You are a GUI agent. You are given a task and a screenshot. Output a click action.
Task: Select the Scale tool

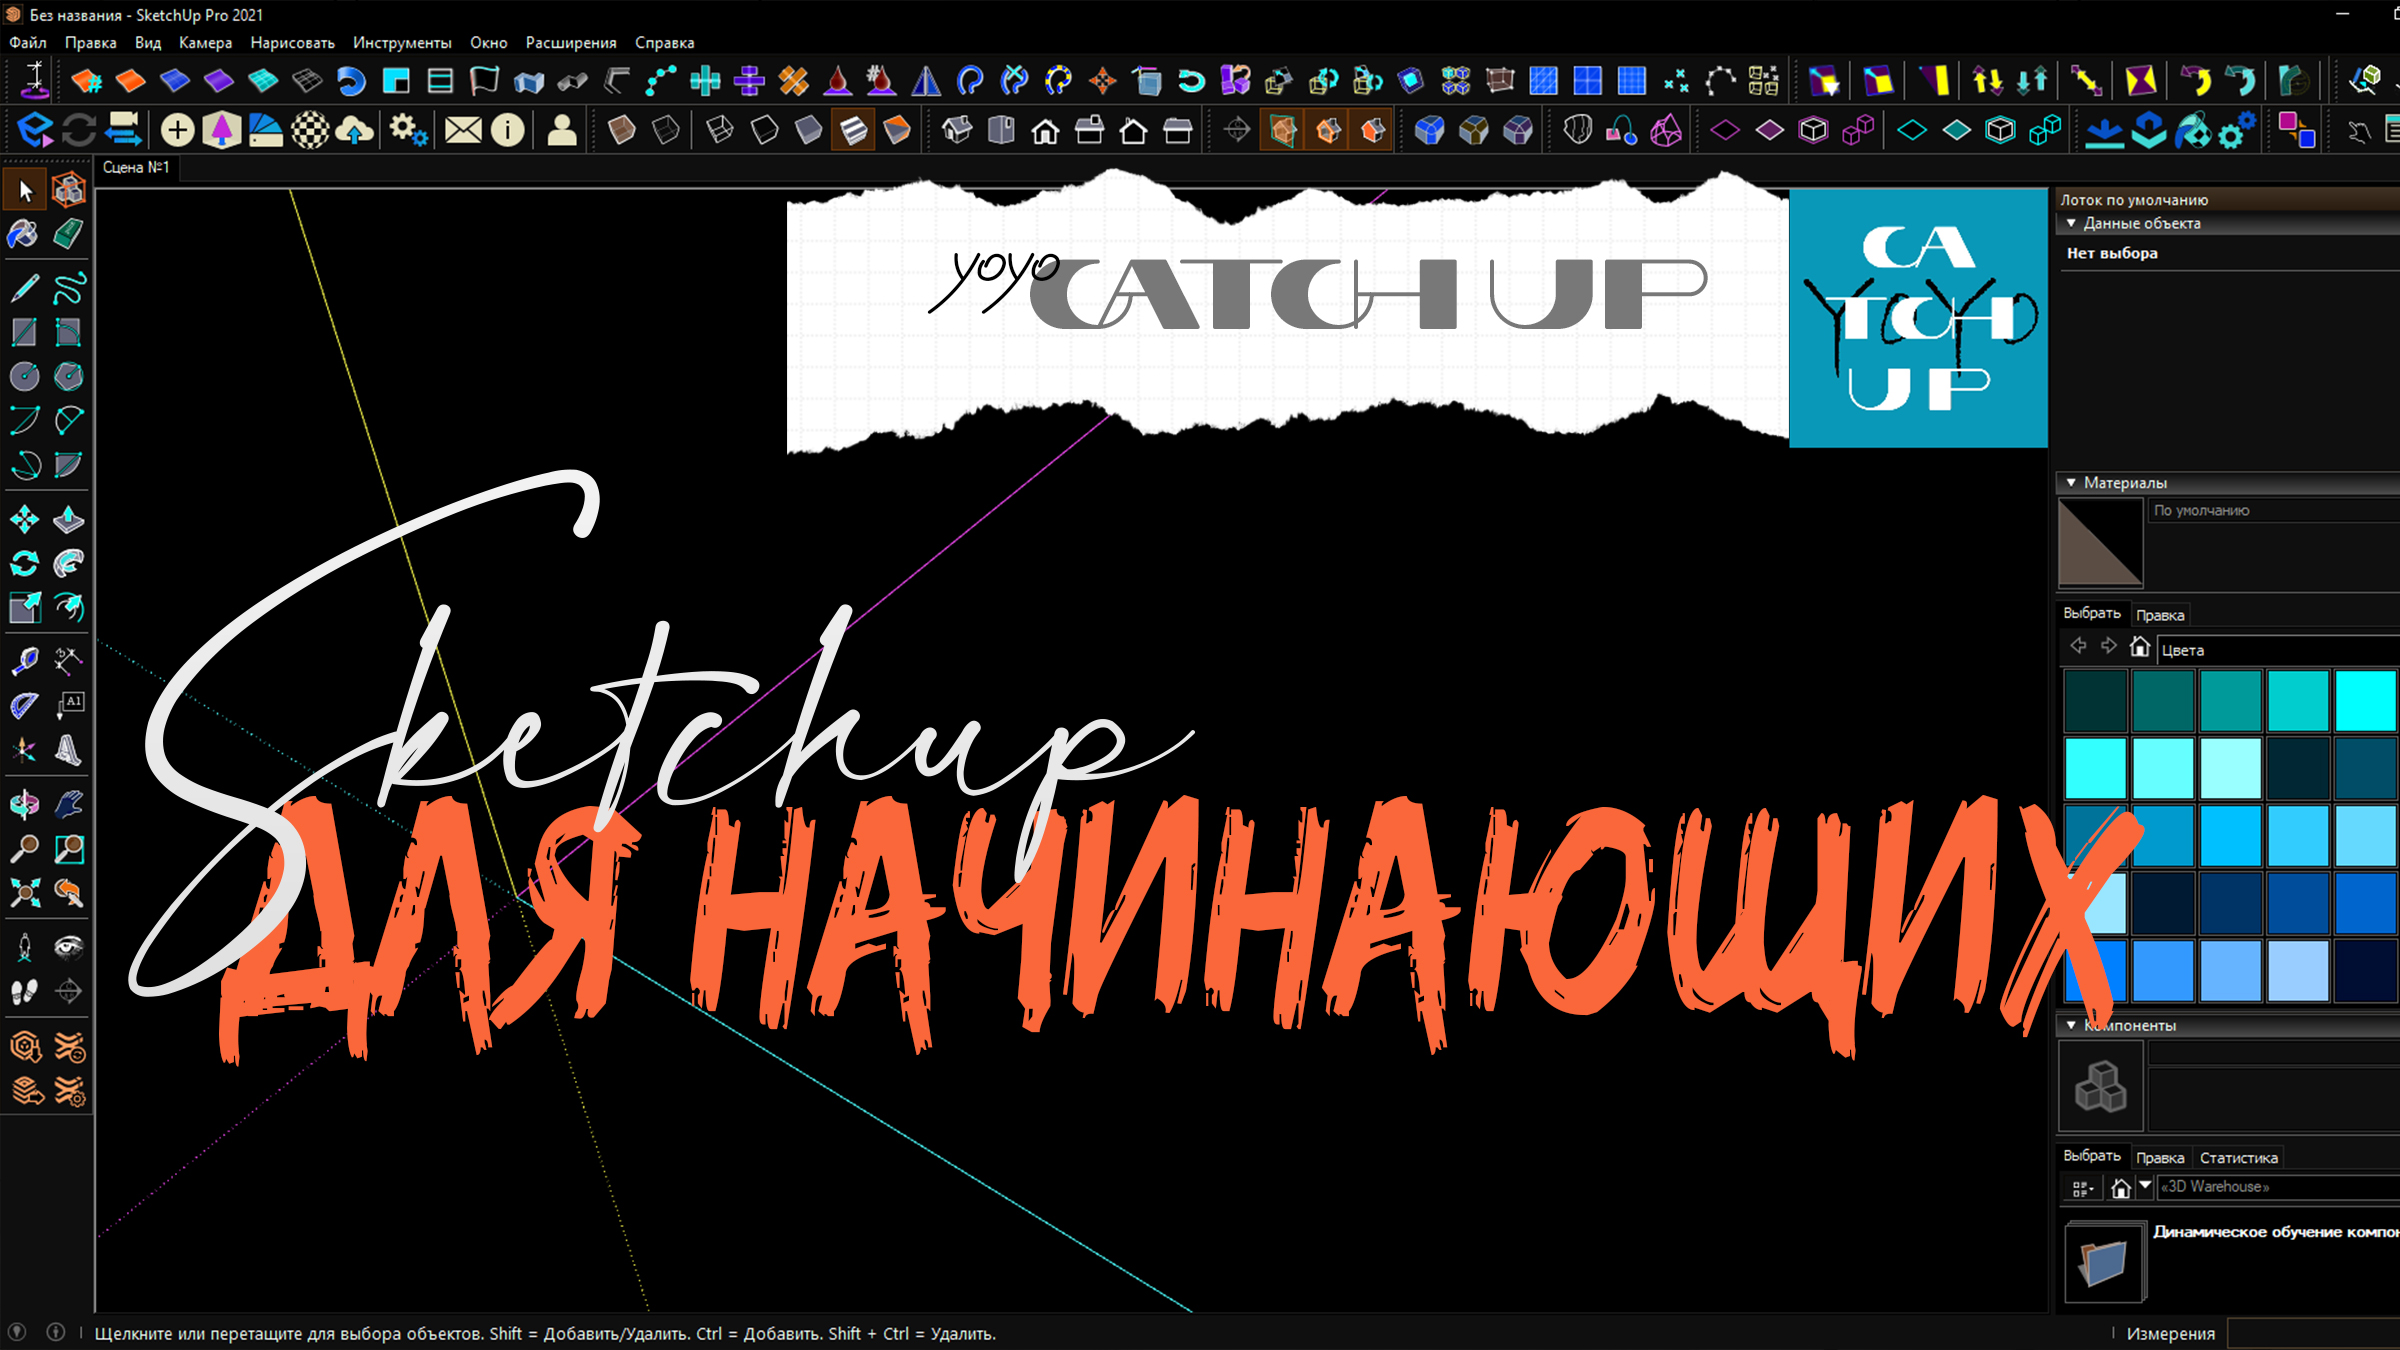(24, 607)
